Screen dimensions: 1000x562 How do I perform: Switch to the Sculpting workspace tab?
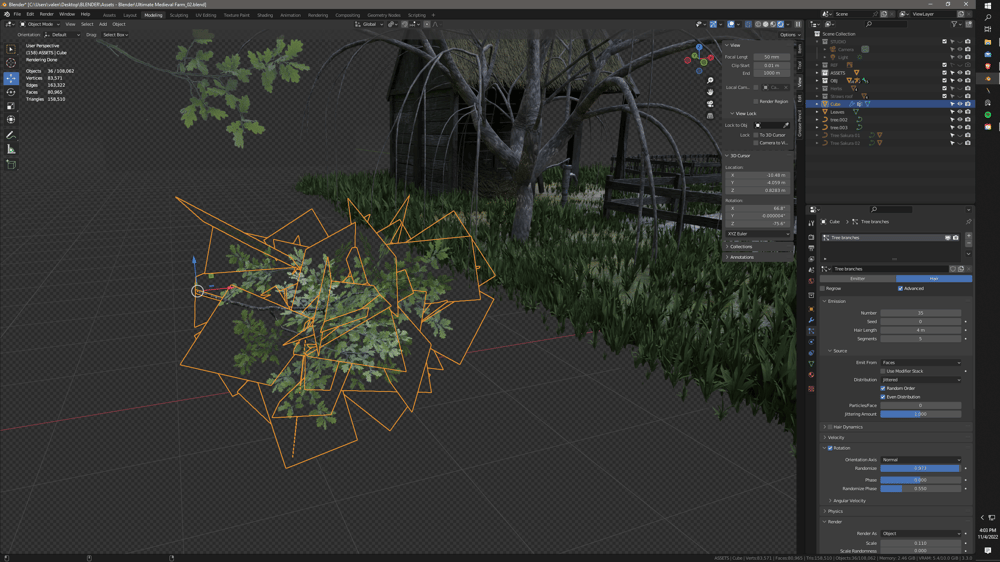(179, 15)
